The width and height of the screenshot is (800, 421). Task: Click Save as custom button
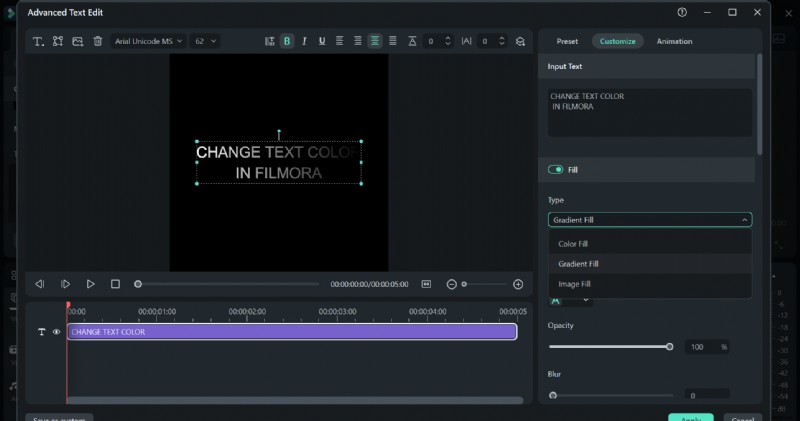point(59,418)
